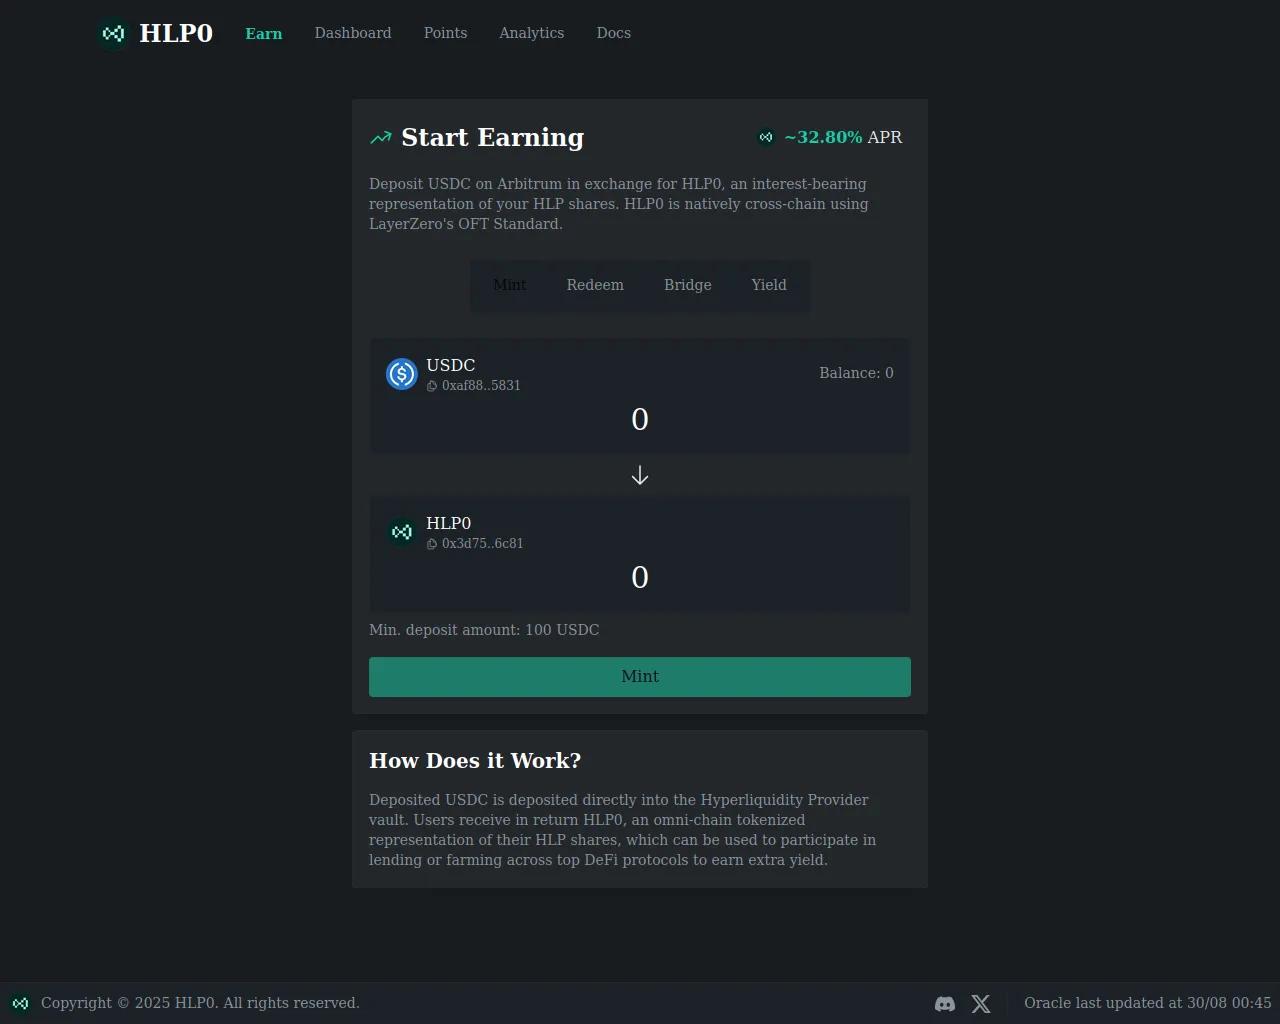Open the Analytics page
The height and width of the screenshot is (1024, 1280).
(532, 33)
